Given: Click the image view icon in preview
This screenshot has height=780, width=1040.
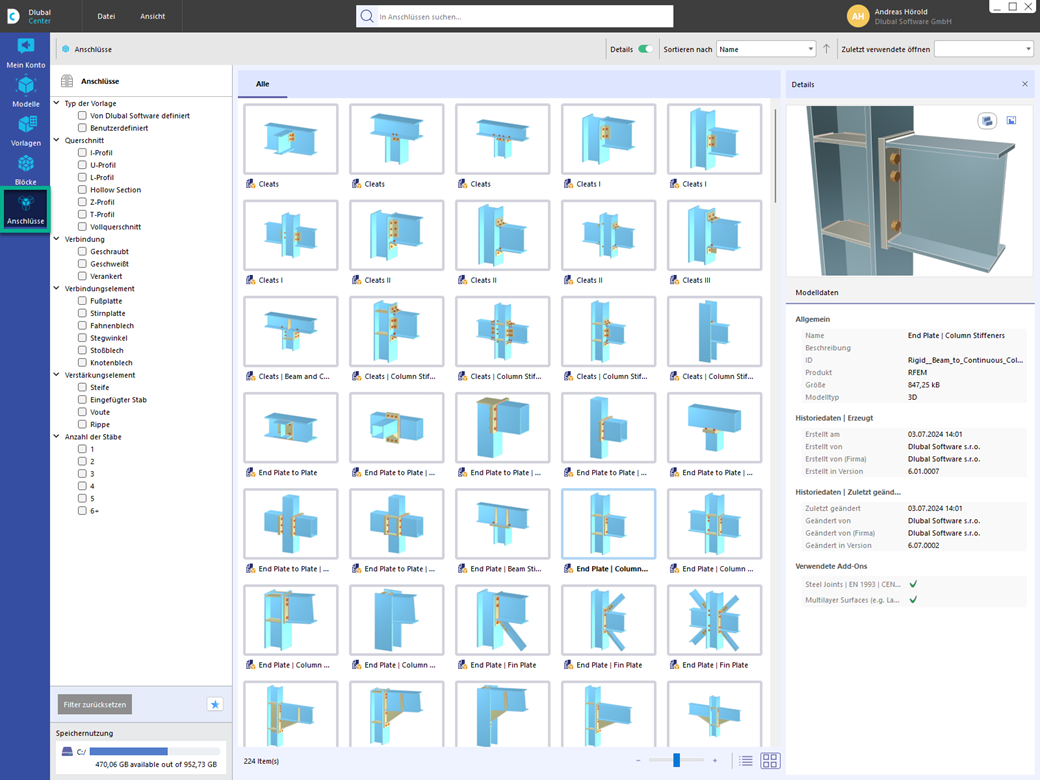Looking at the screenshot, I should tap(1011, 121).
